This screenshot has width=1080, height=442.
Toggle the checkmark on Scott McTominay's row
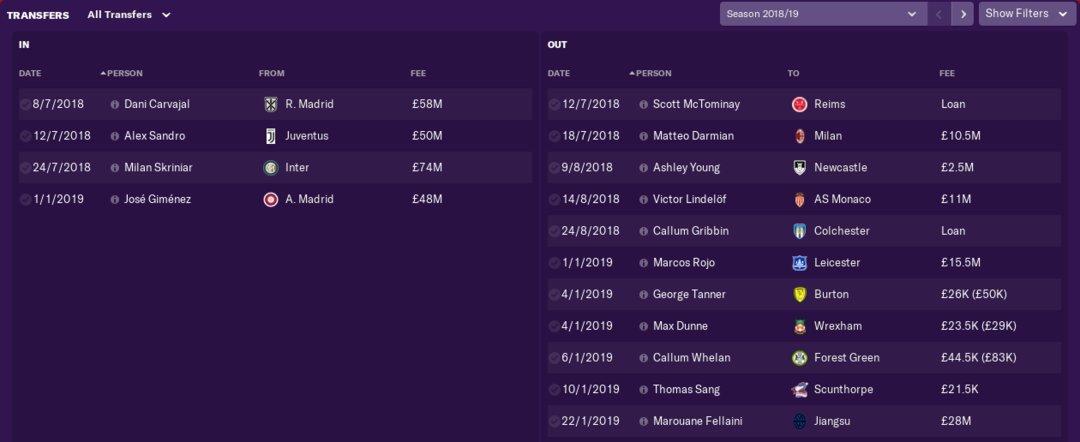pos(554,104)
